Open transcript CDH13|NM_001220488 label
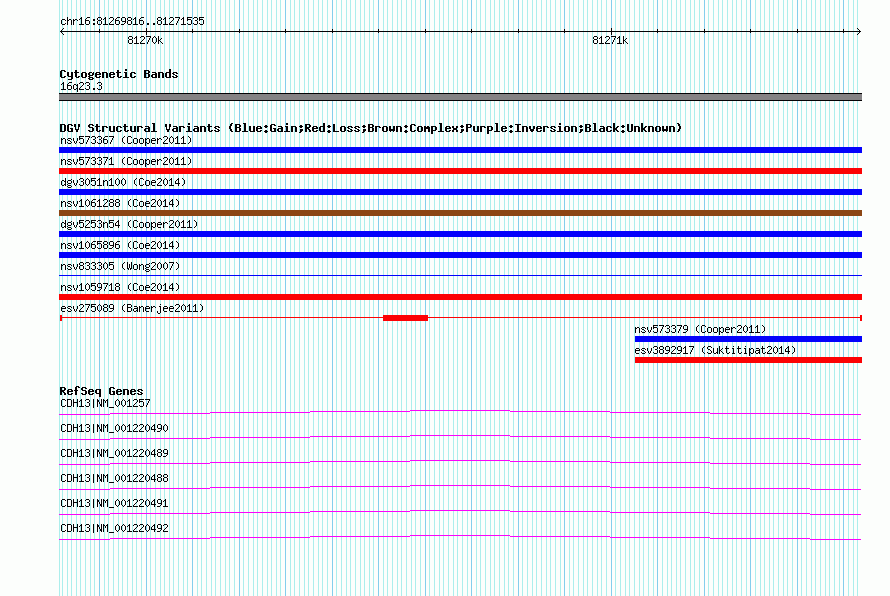Viewport: 890px width, 596px height. 114,479
